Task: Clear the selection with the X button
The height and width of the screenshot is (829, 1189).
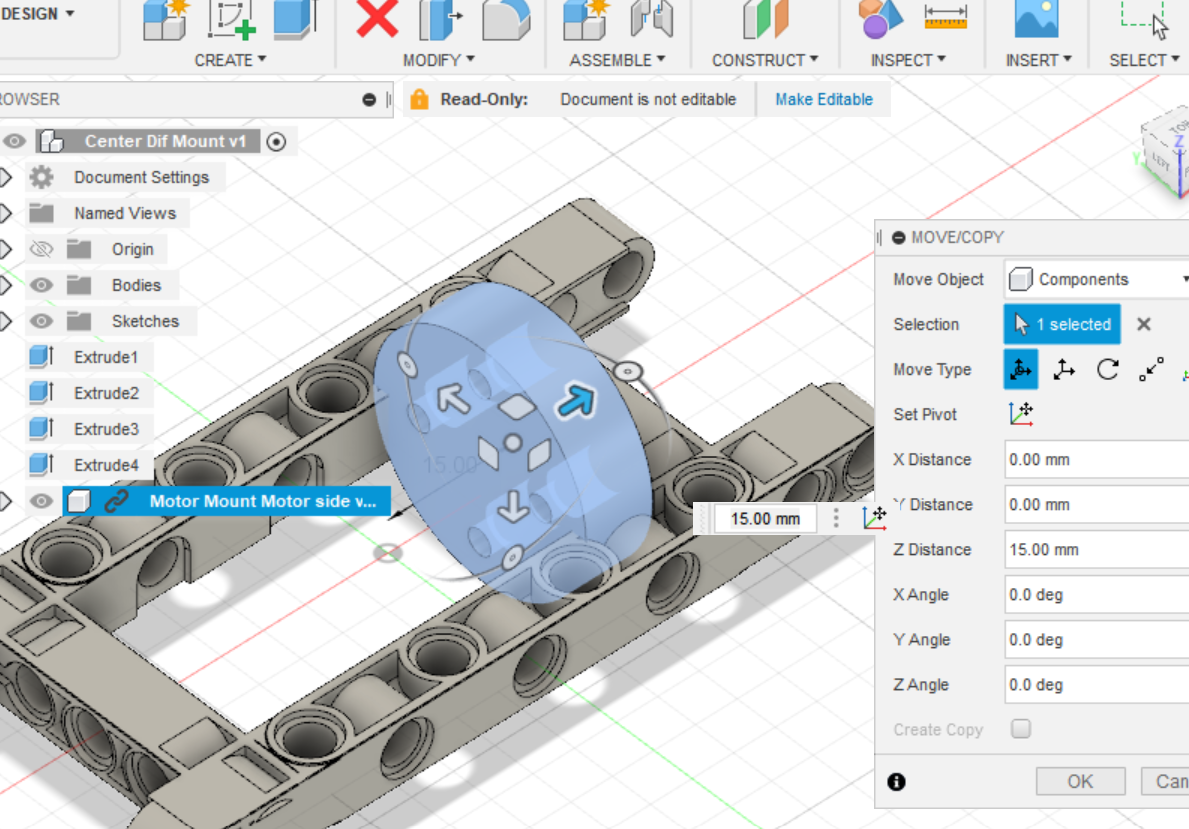Action: 1144,325
